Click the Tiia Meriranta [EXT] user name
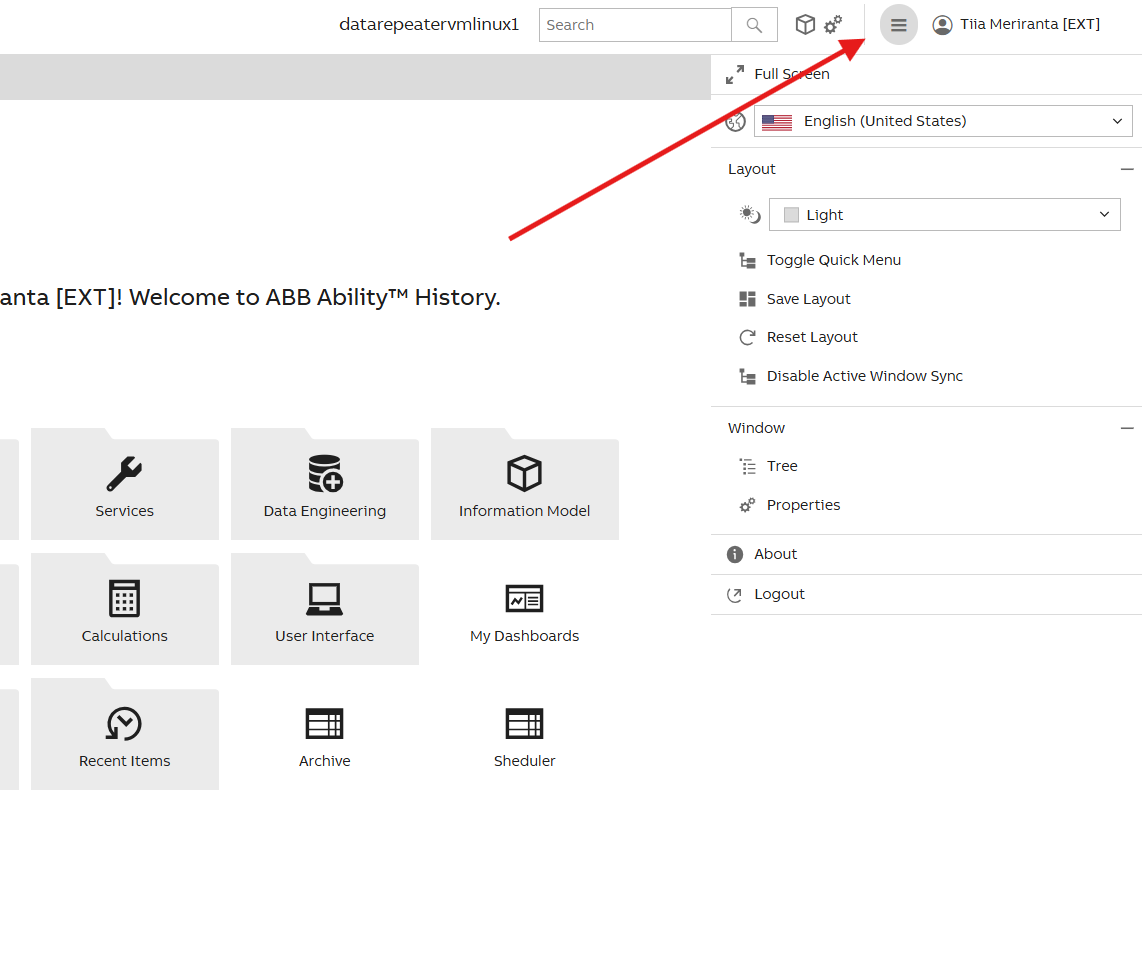Image resolution: width=1142 pixels, height=975 pixels. click(1030, 25)
